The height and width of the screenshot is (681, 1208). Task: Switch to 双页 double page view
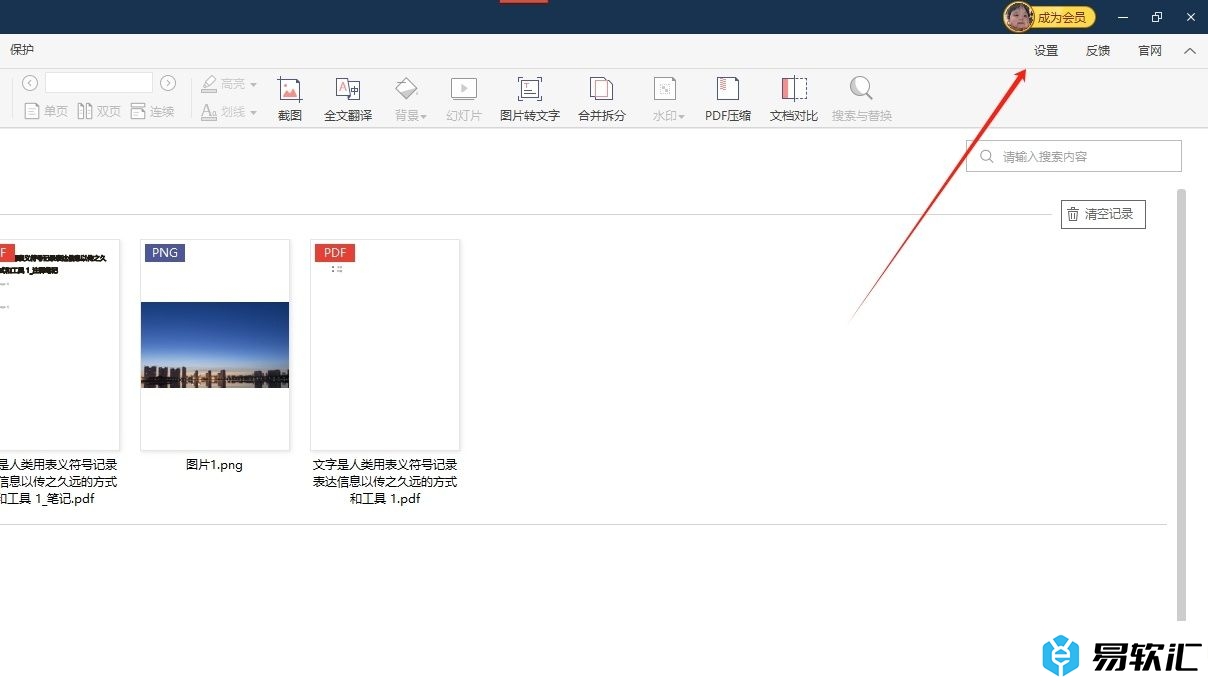point(99,111)
